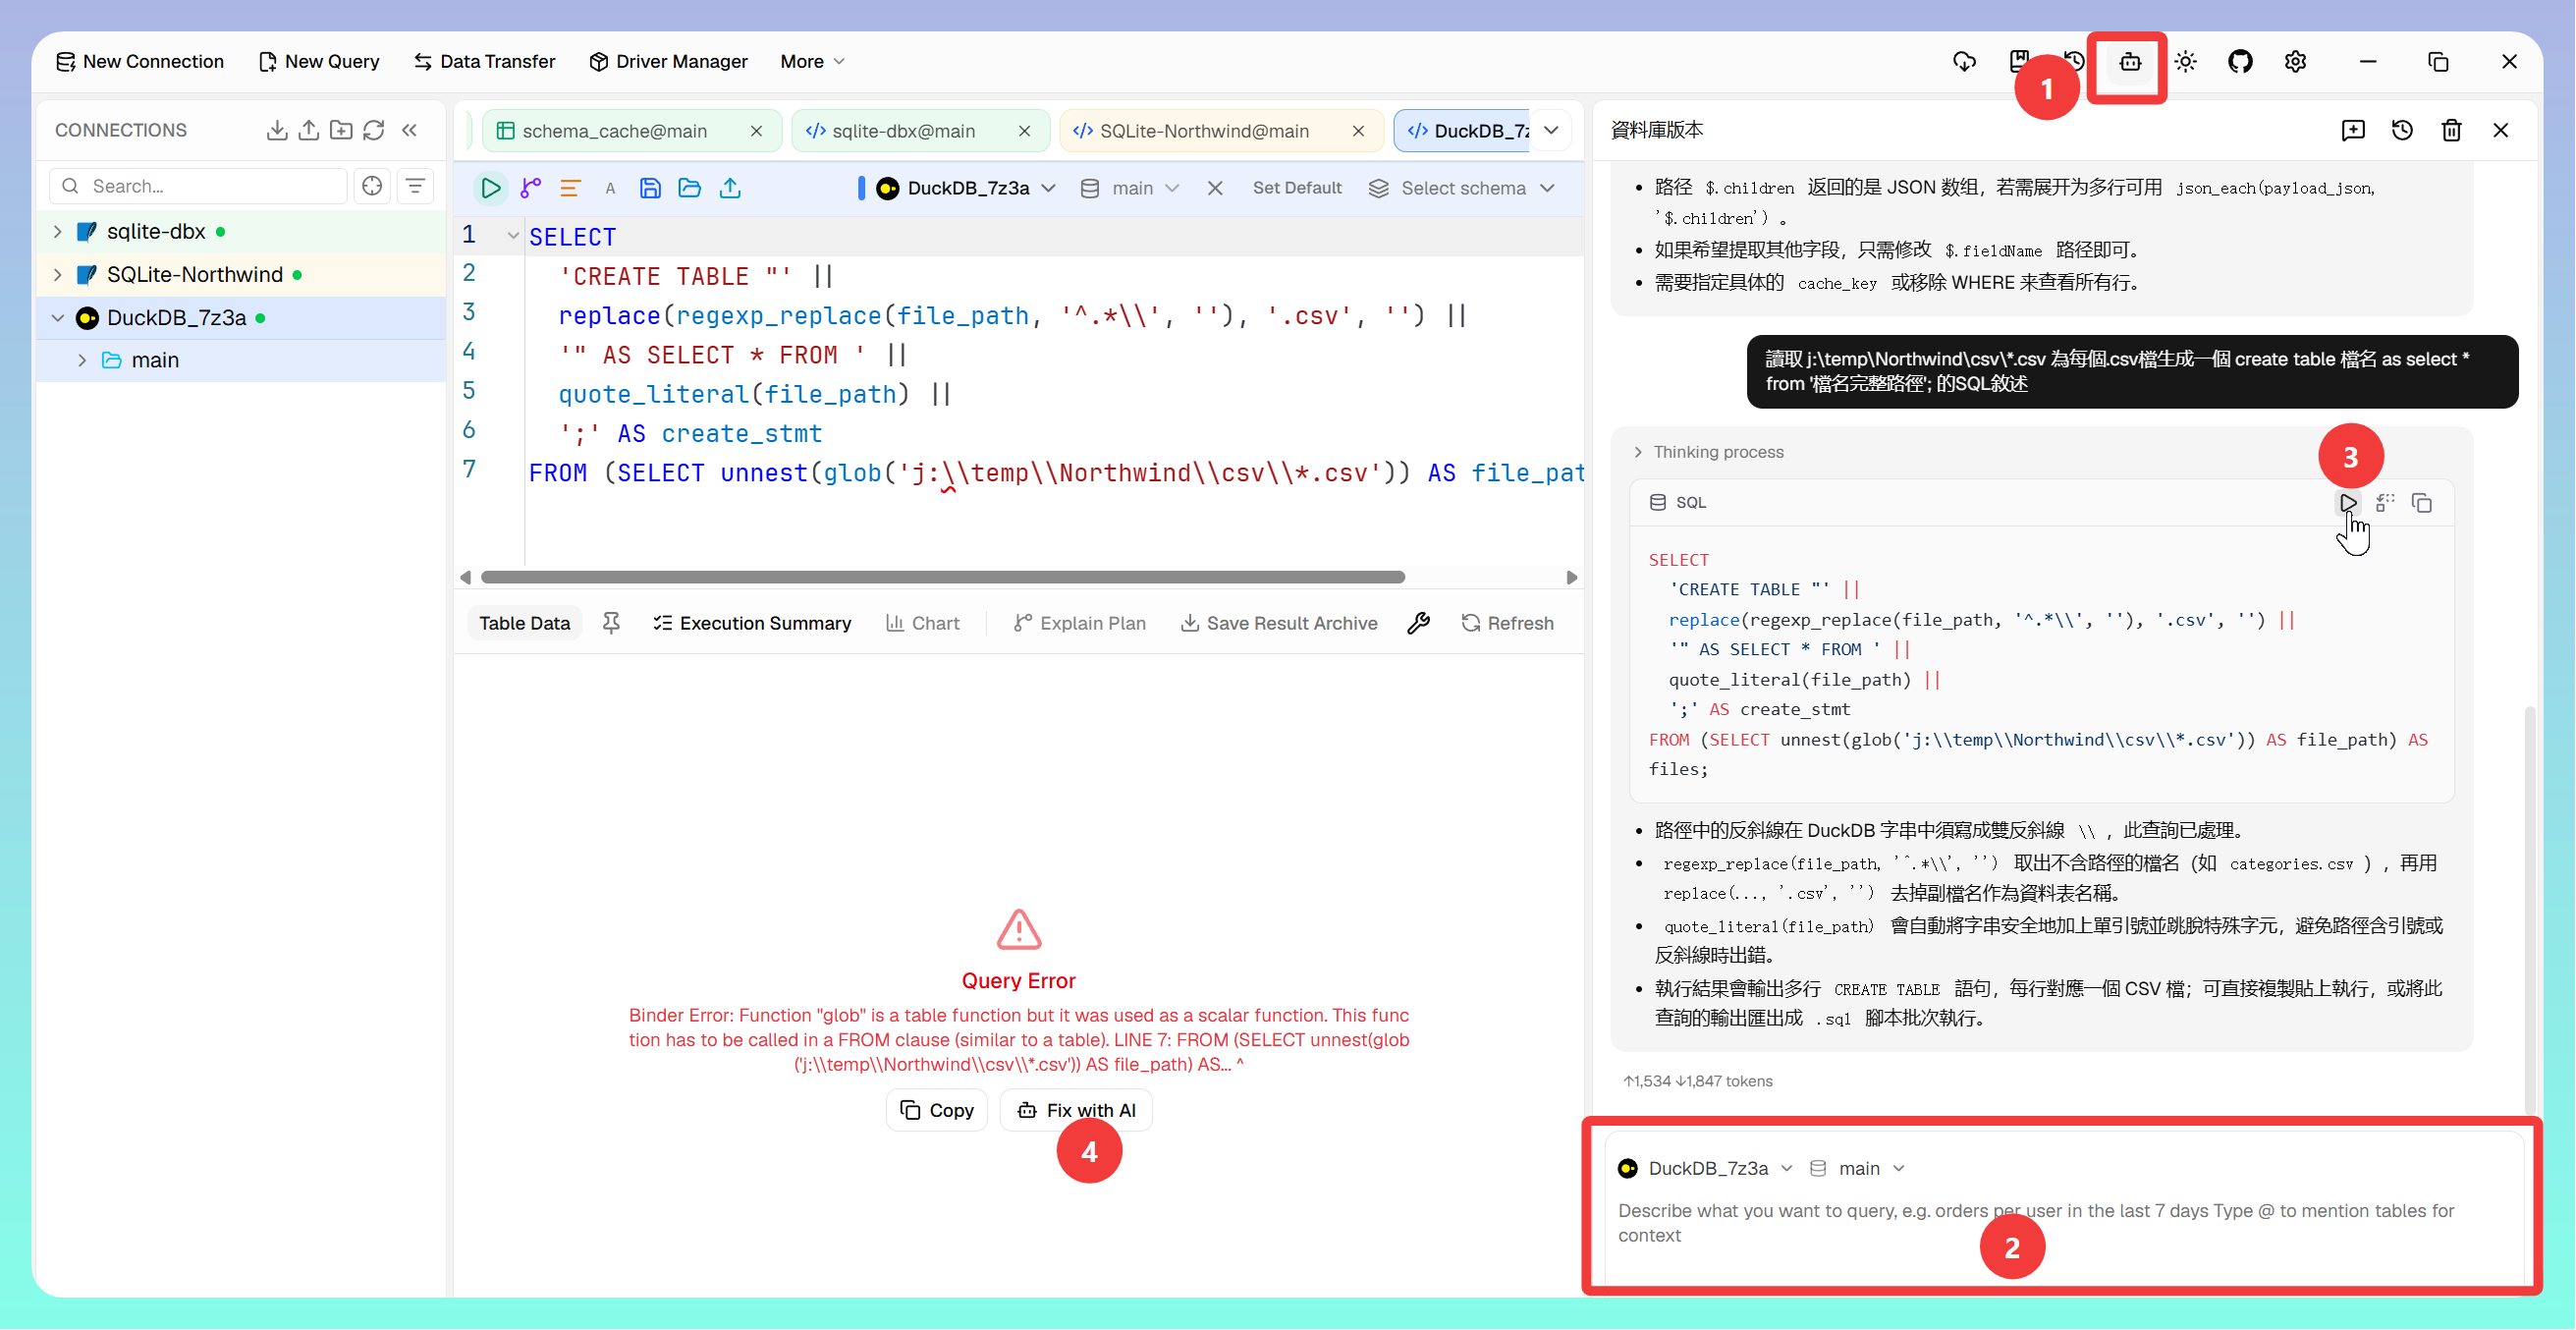Add new connection folder icon
2576x1330 pixels.
(341, 130)
